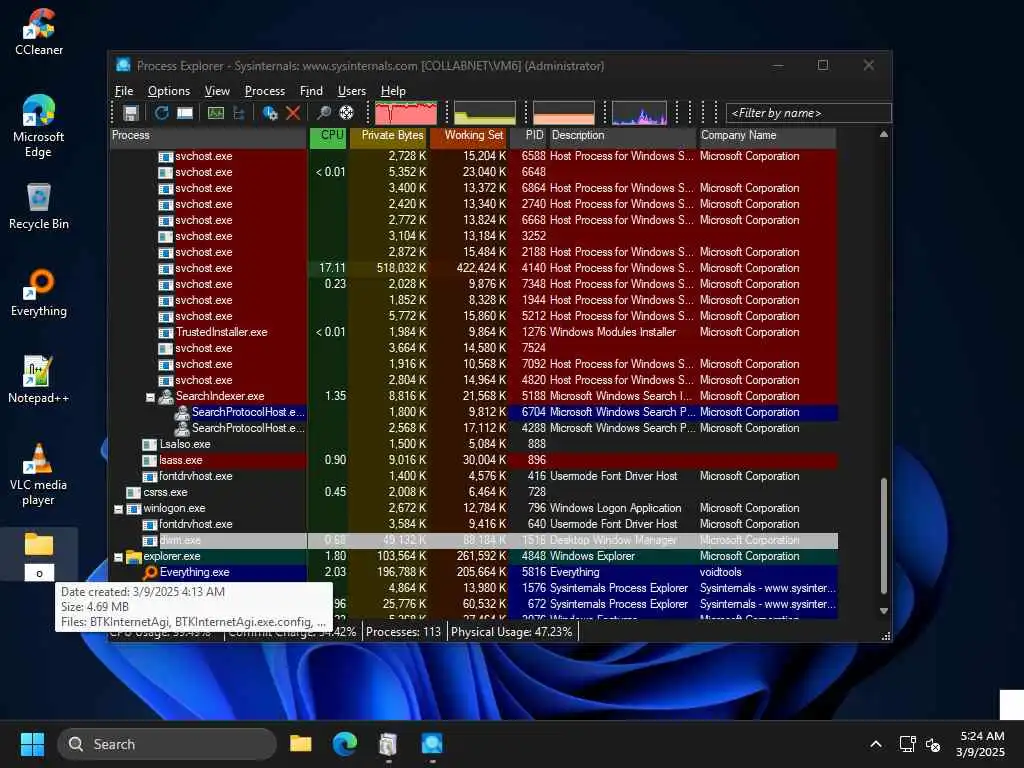Focus the Filter by name field

click(x=808, y=113)
